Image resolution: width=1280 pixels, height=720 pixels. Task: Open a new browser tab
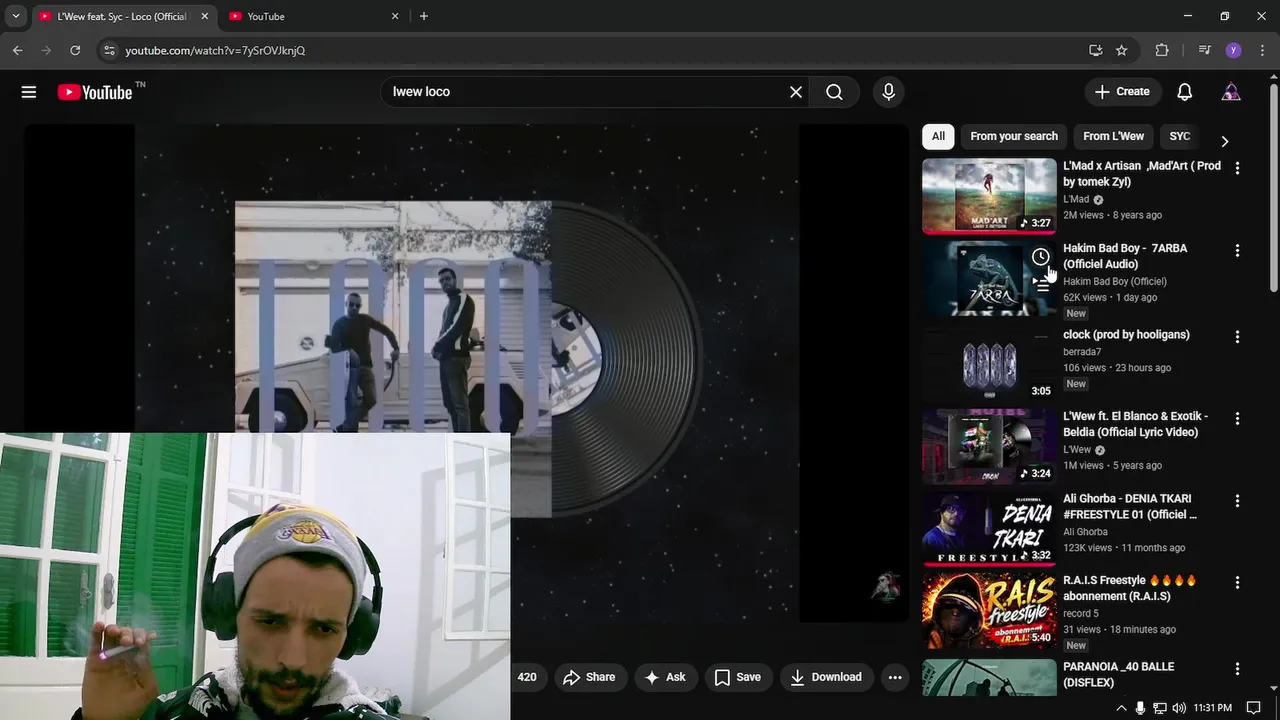[424, 16]
